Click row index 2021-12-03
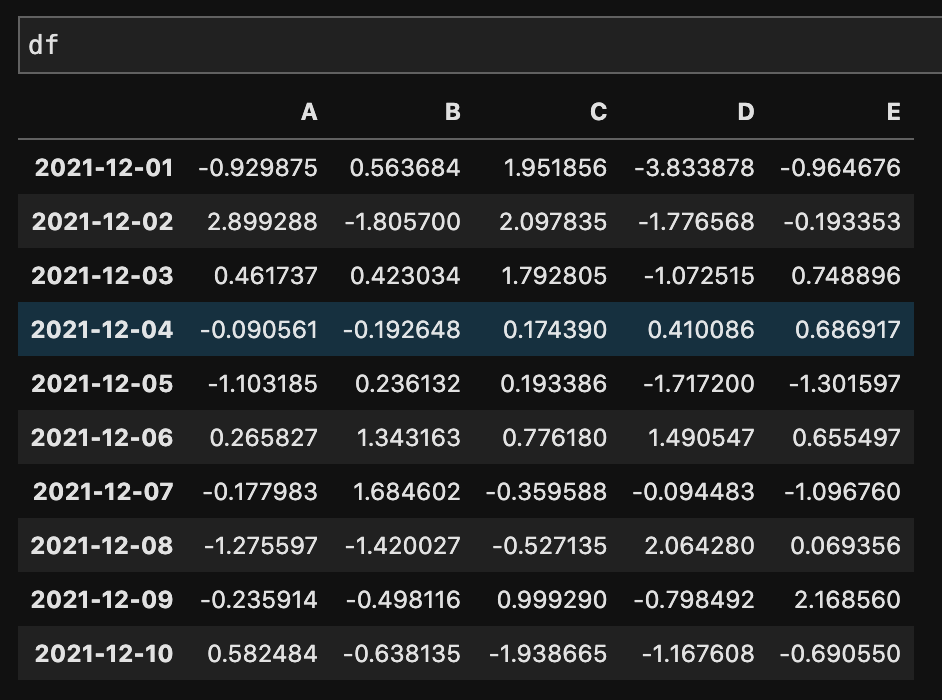The height and width of the screenshot is (700, 942). [103, 276]
